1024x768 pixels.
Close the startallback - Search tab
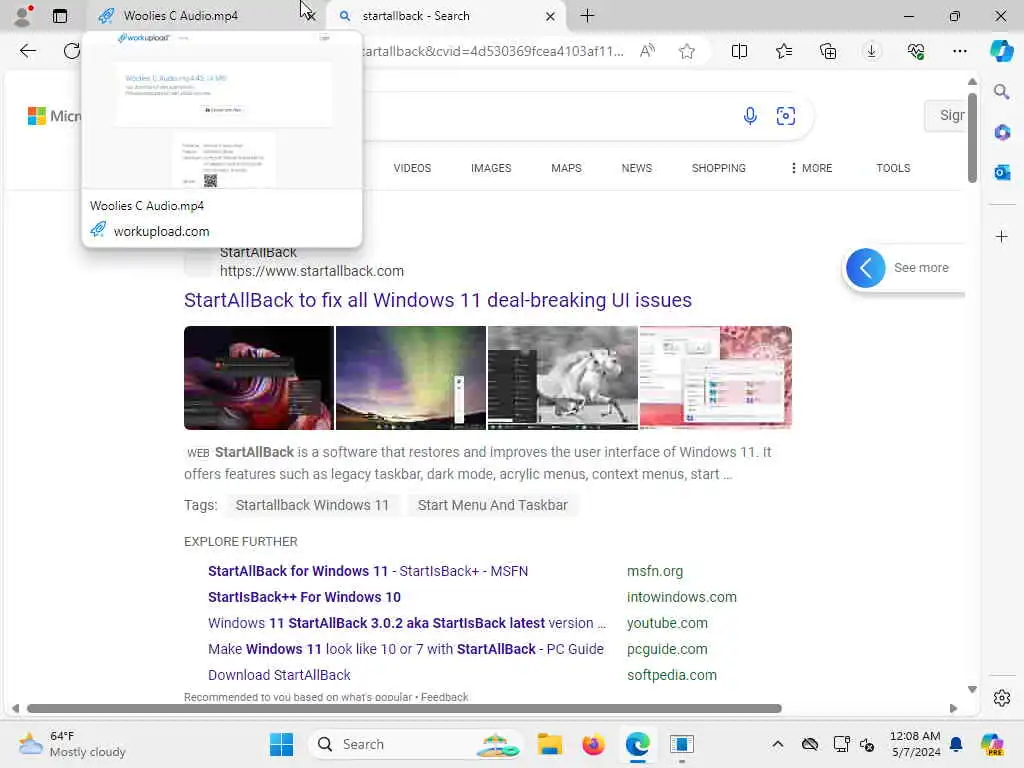[x=550, y=16]
